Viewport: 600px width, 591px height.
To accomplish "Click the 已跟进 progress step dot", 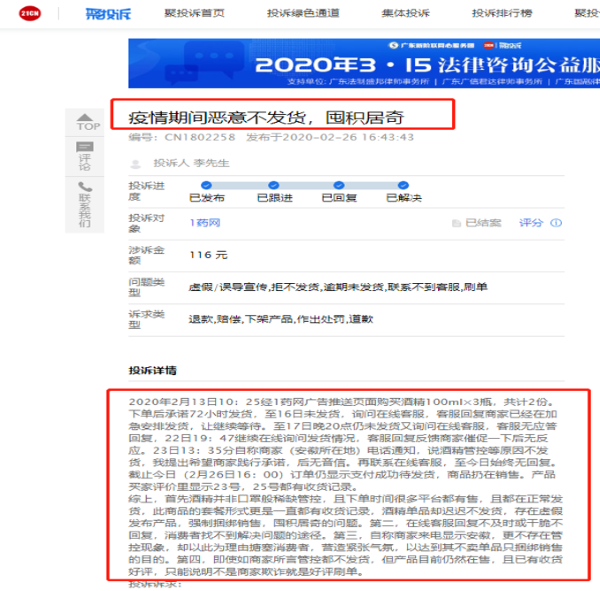I will 274,185.
